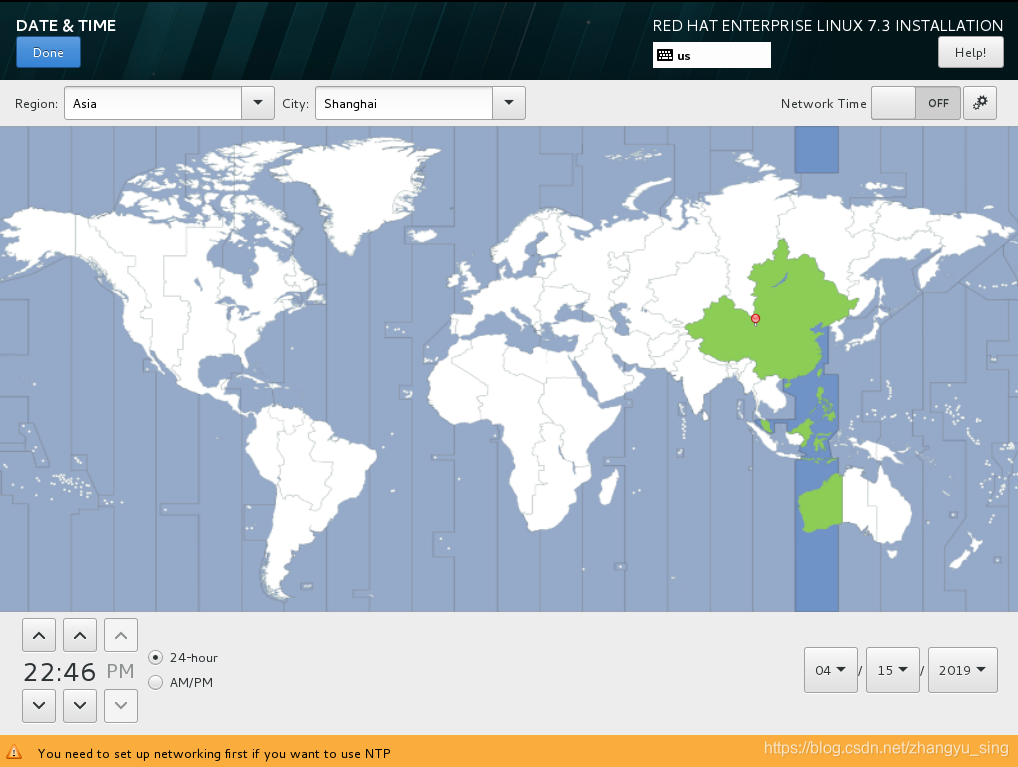Increase minutes with the up arrow

click(x=80, y=635)
